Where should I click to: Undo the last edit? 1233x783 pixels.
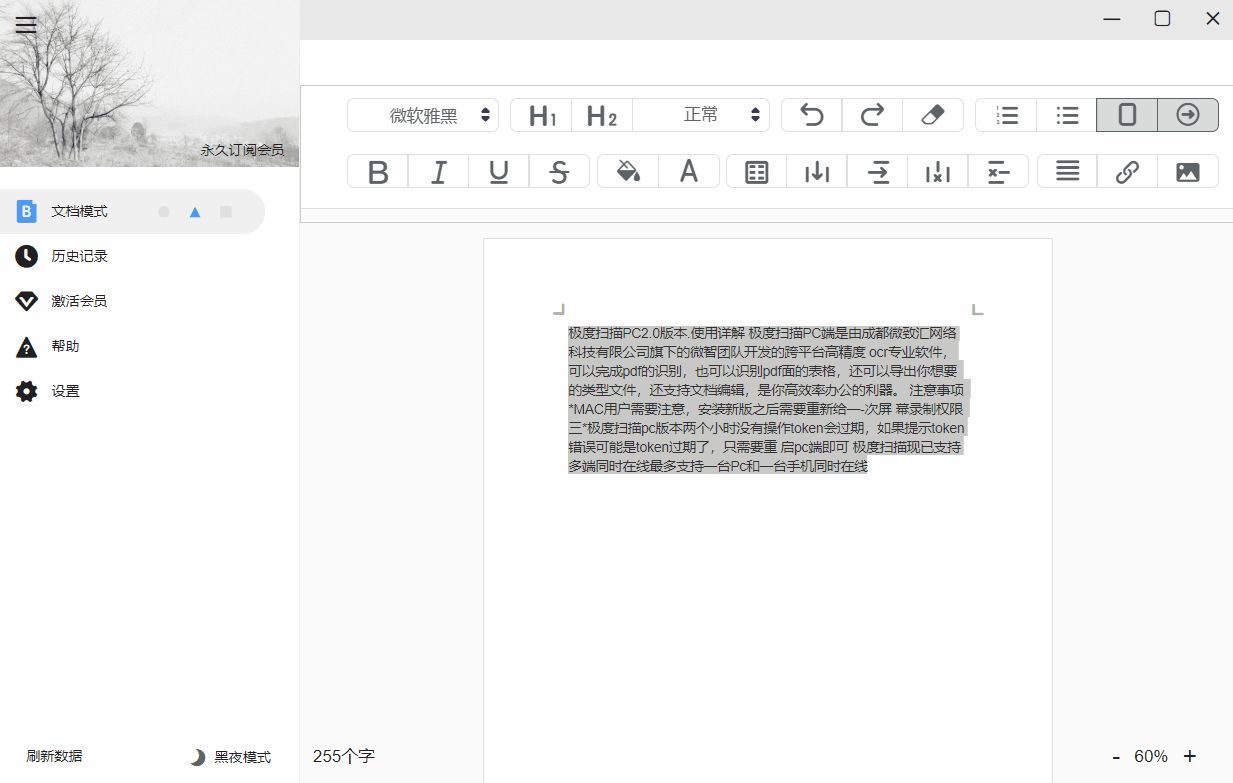tap(810, 115)
